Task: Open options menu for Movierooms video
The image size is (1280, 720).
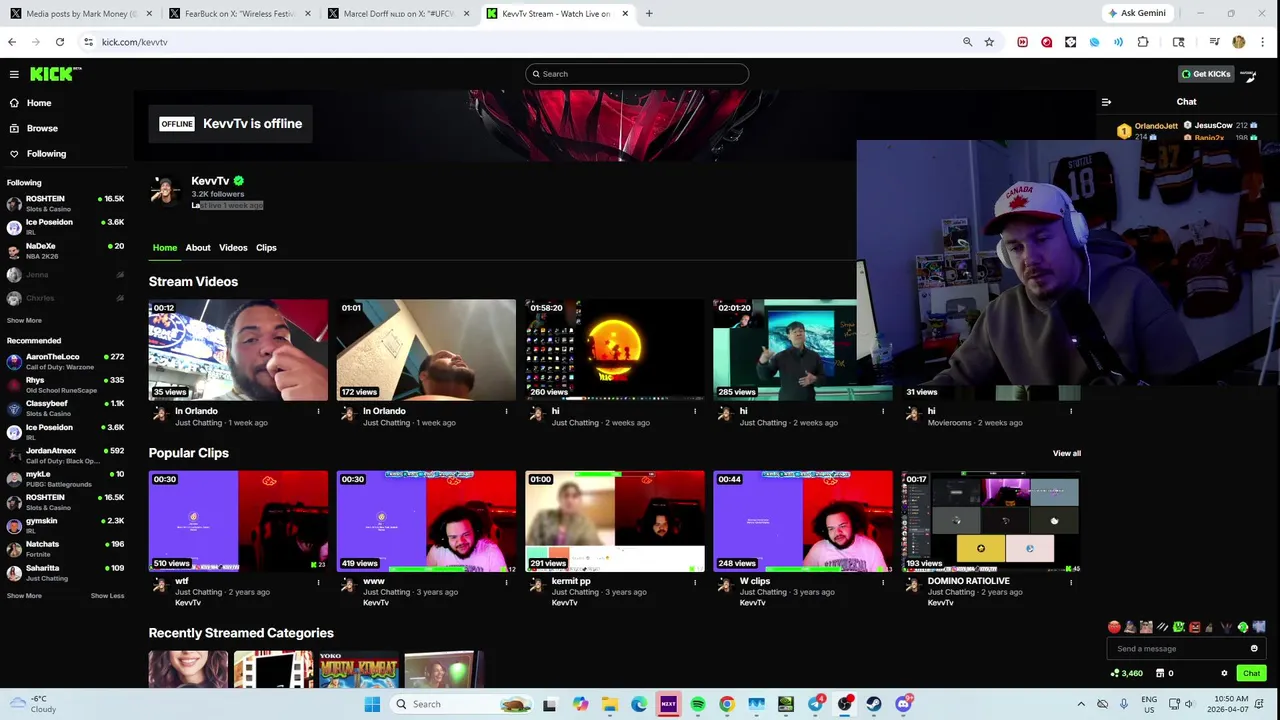Action: (1071, 411)
